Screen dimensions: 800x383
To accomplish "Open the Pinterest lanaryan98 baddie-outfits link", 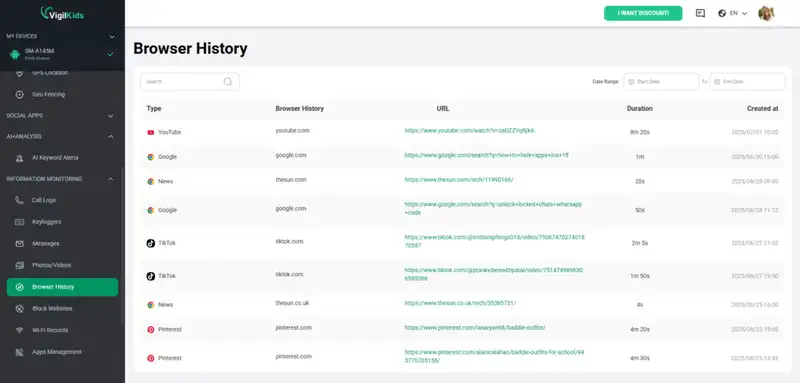I will 474,327.
